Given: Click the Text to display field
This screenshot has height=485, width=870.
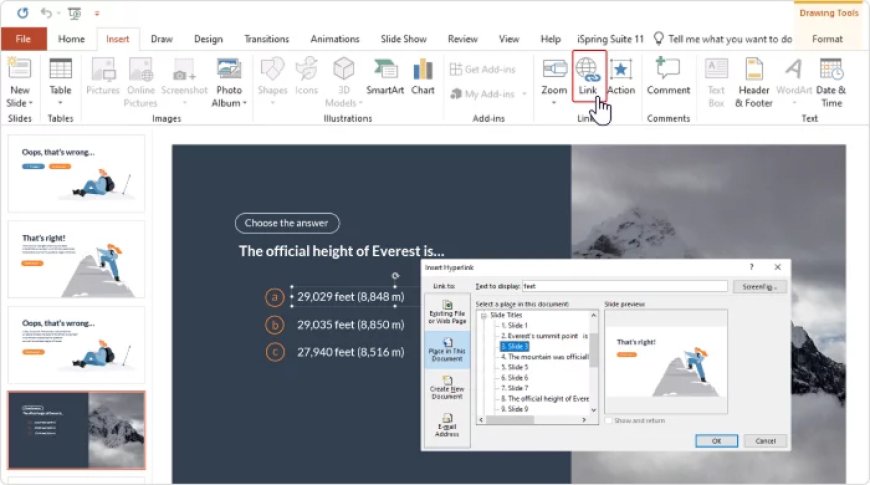Looking at the screenshot, I should pos(625,286).
